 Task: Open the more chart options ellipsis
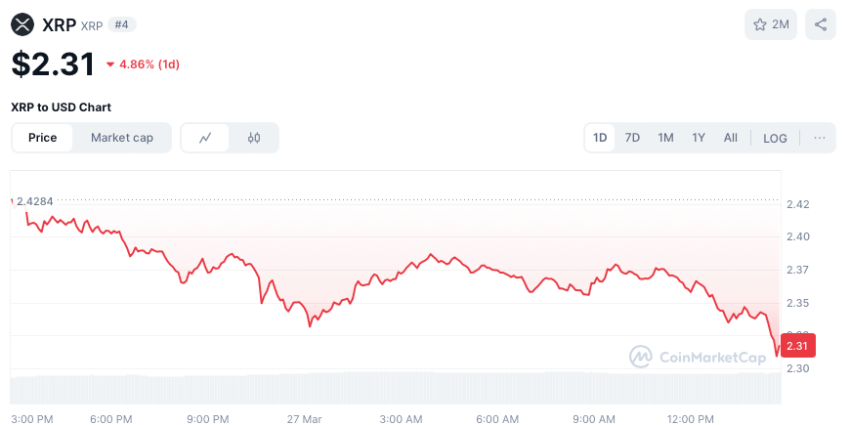pyautogui.click(x=820, y=138)
